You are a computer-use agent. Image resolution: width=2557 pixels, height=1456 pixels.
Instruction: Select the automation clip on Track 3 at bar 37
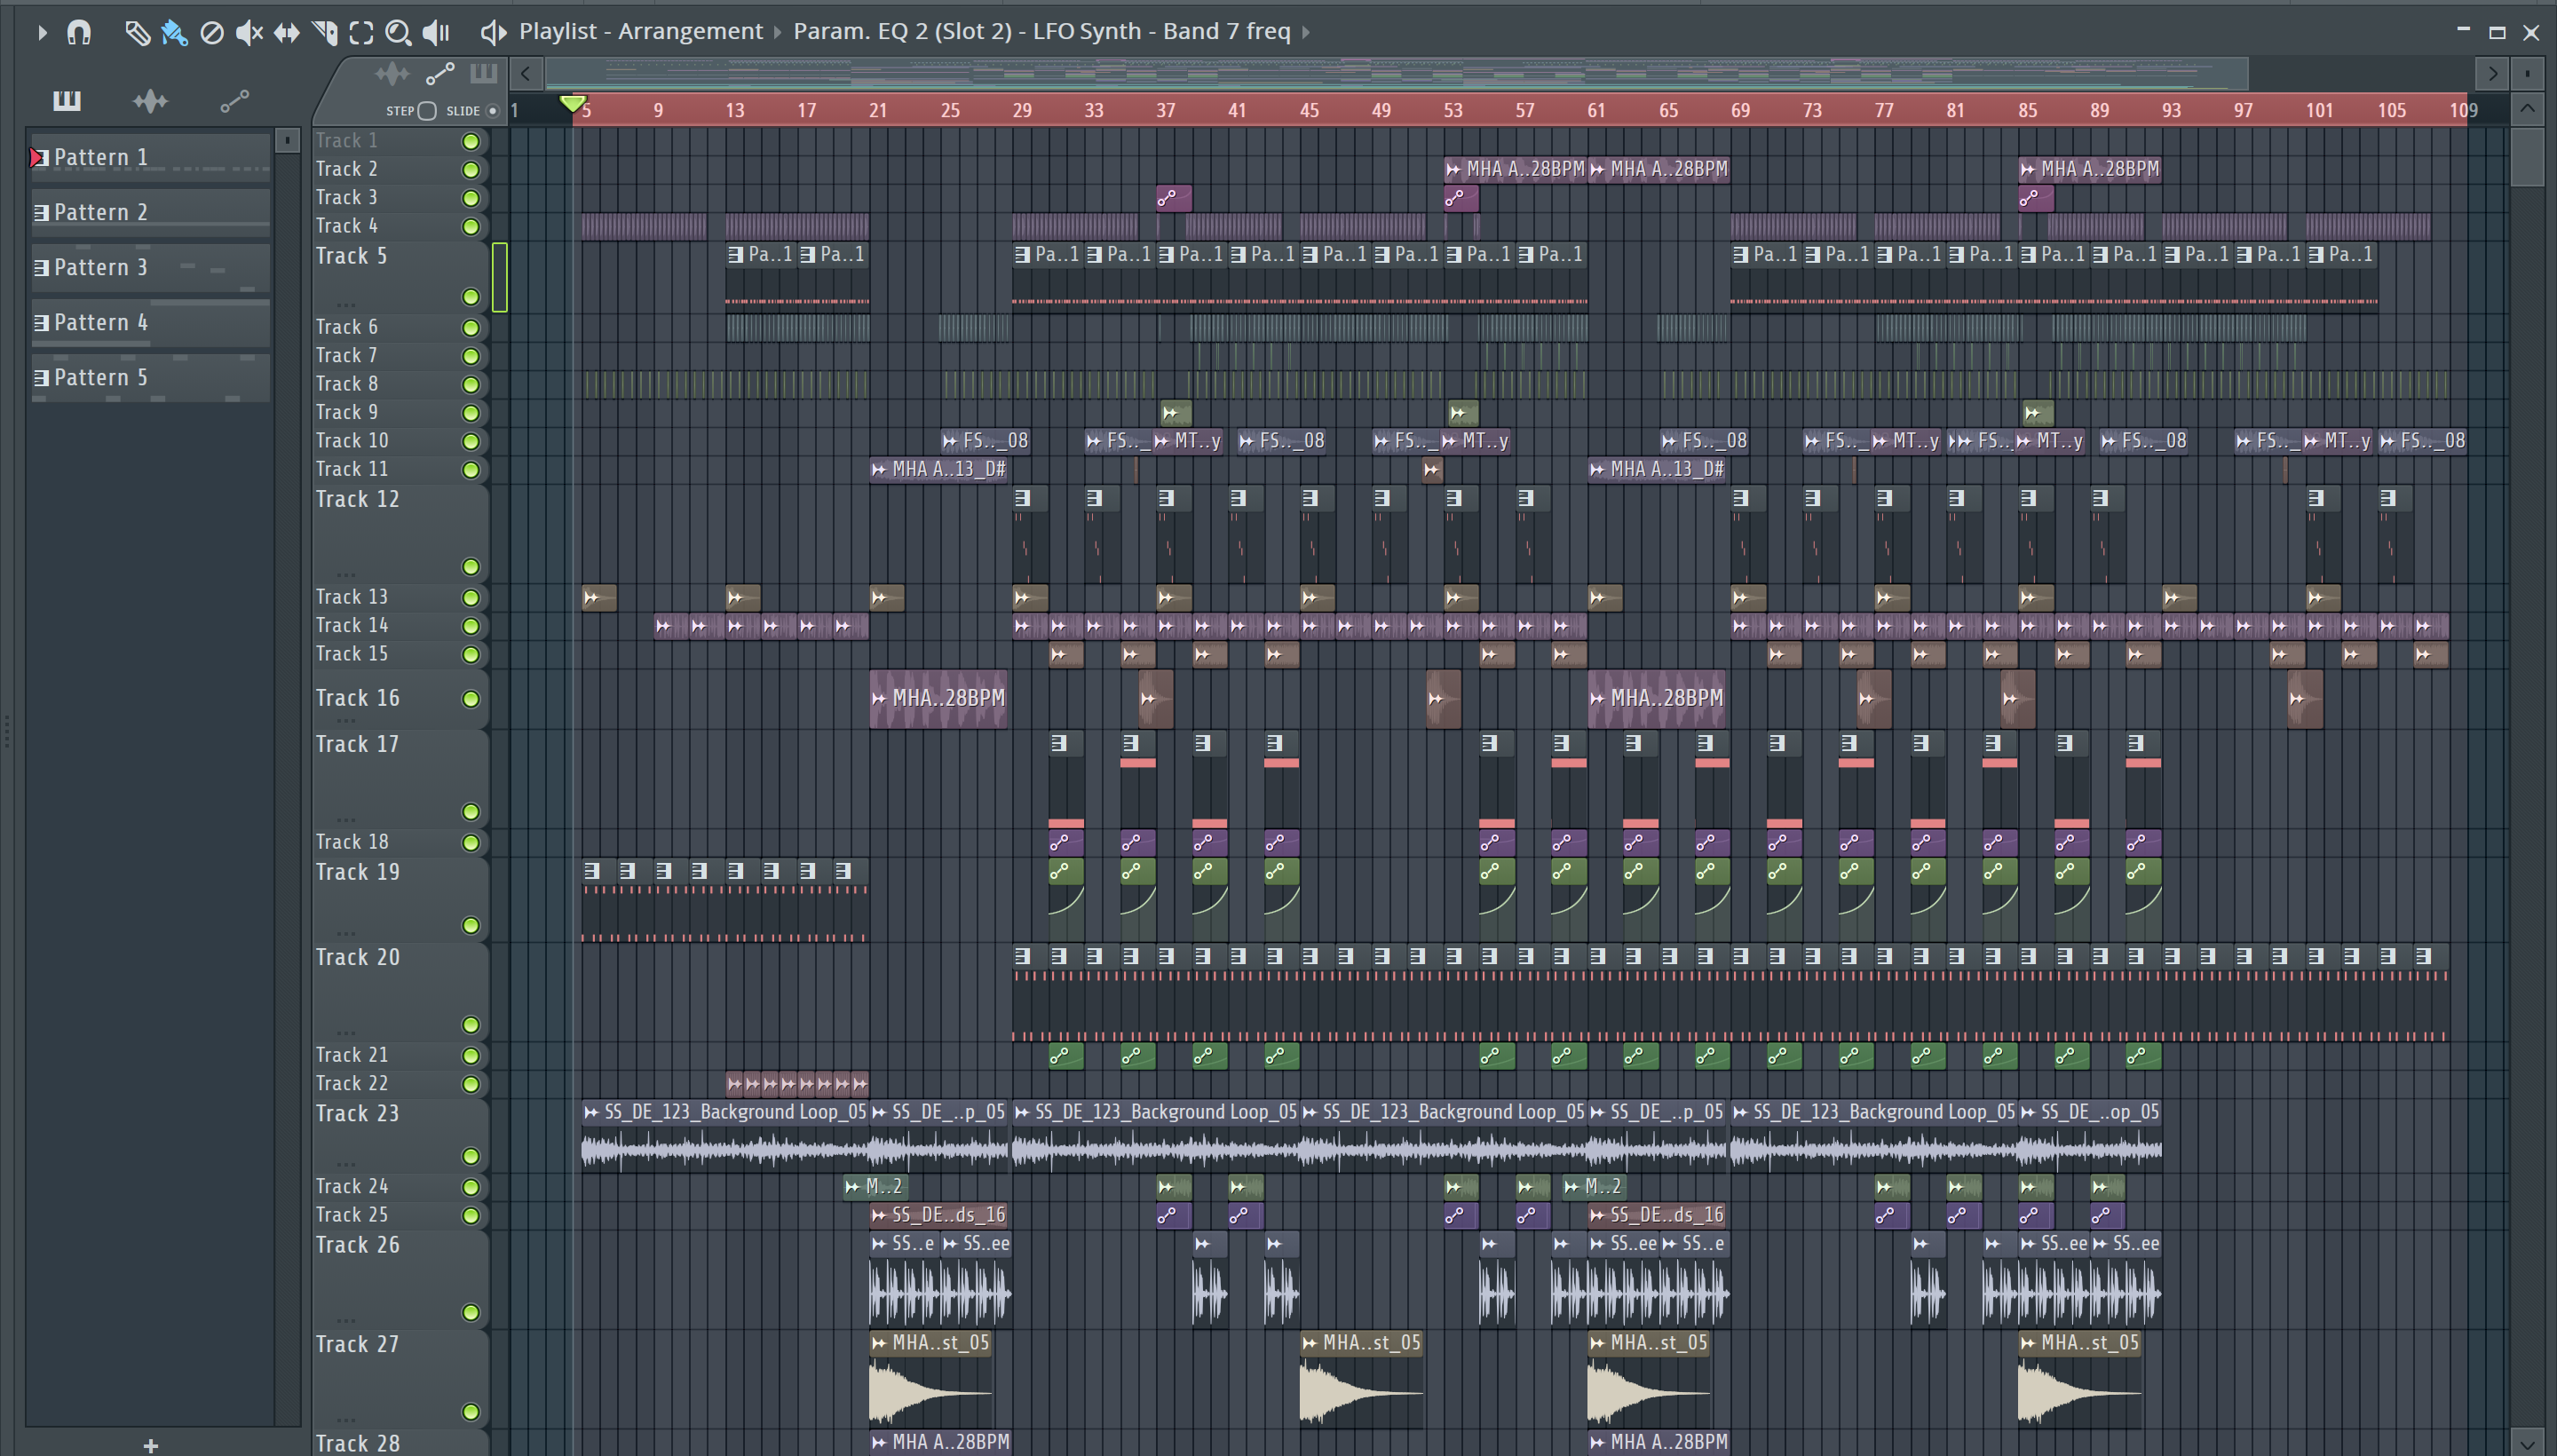click(x=1173, y=198)
